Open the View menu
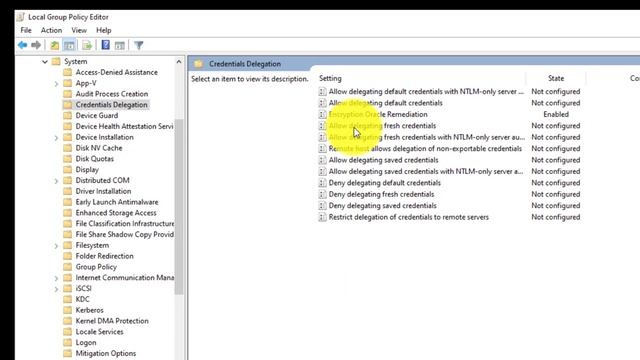640x360 pixels. point(79,30)
